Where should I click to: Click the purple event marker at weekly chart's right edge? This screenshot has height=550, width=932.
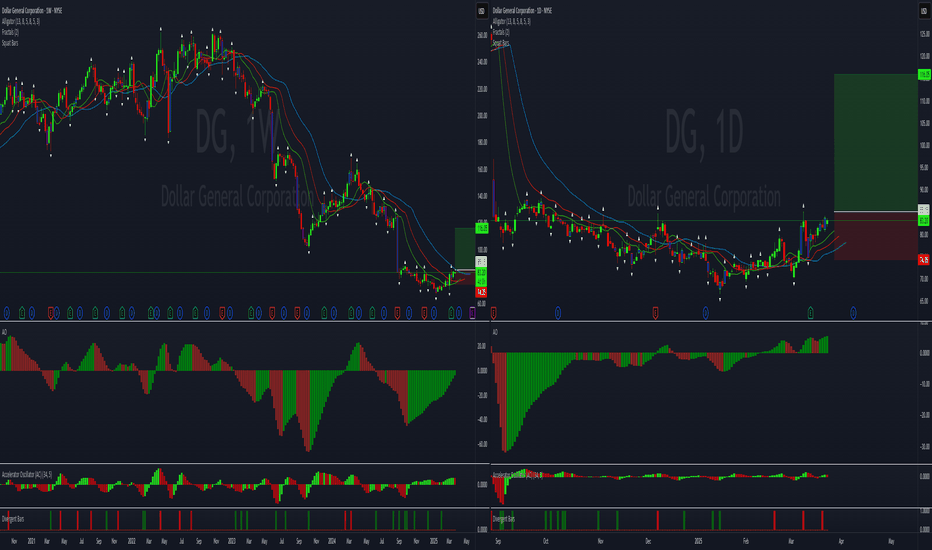[x=473, y=312]
